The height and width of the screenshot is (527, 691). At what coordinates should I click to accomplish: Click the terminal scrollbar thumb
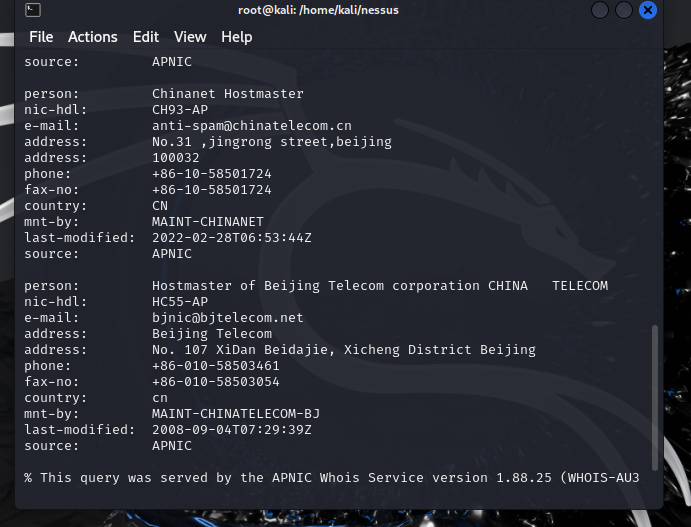point(656,395)
